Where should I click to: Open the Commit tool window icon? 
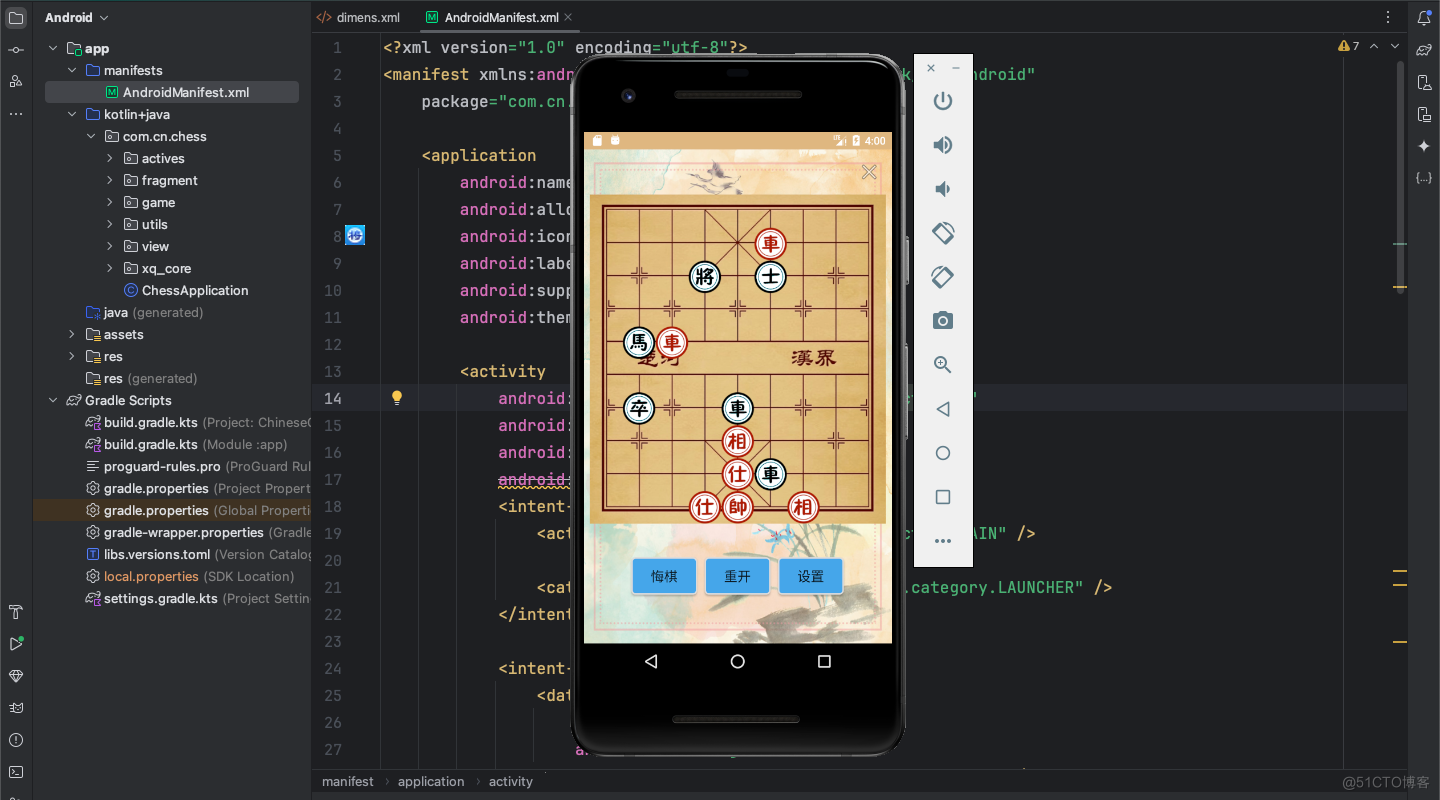tap(16, 50)
